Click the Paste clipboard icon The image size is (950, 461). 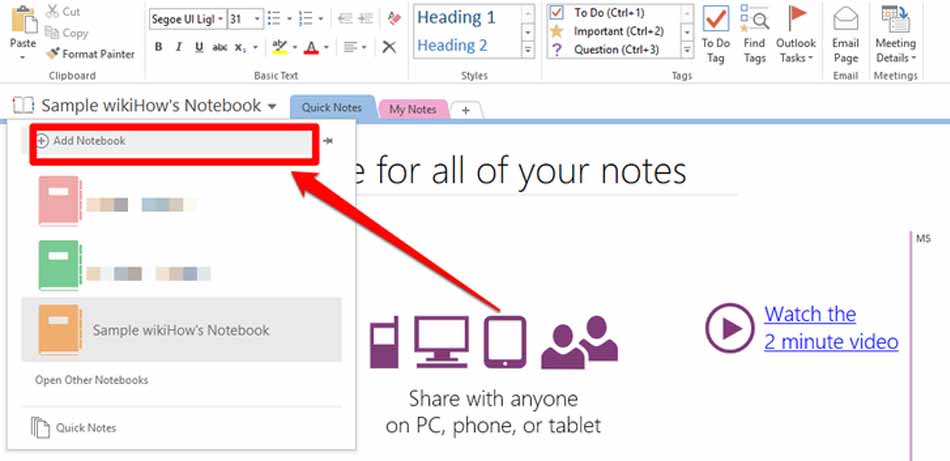(24, 21)
